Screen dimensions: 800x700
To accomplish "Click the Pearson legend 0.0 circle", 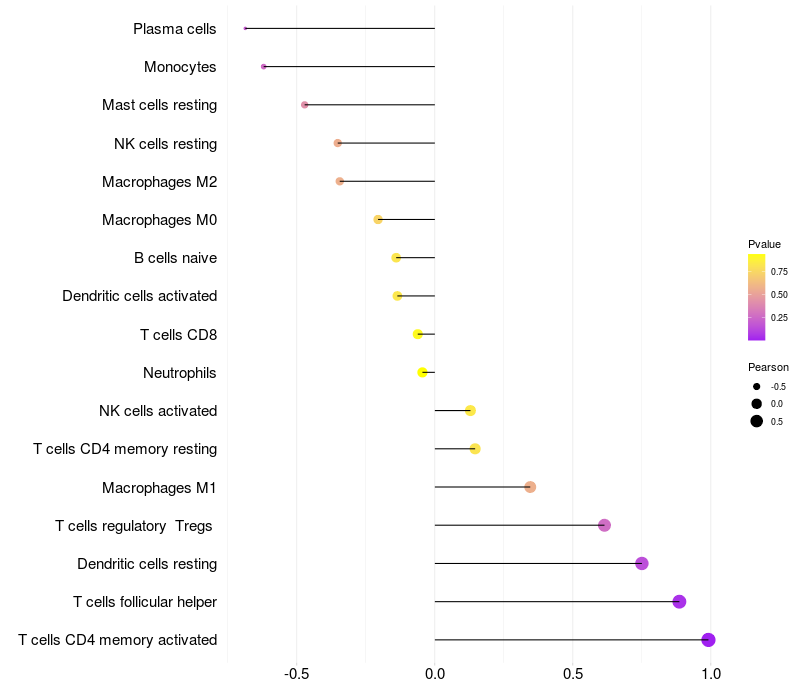I will coord(757,403).
